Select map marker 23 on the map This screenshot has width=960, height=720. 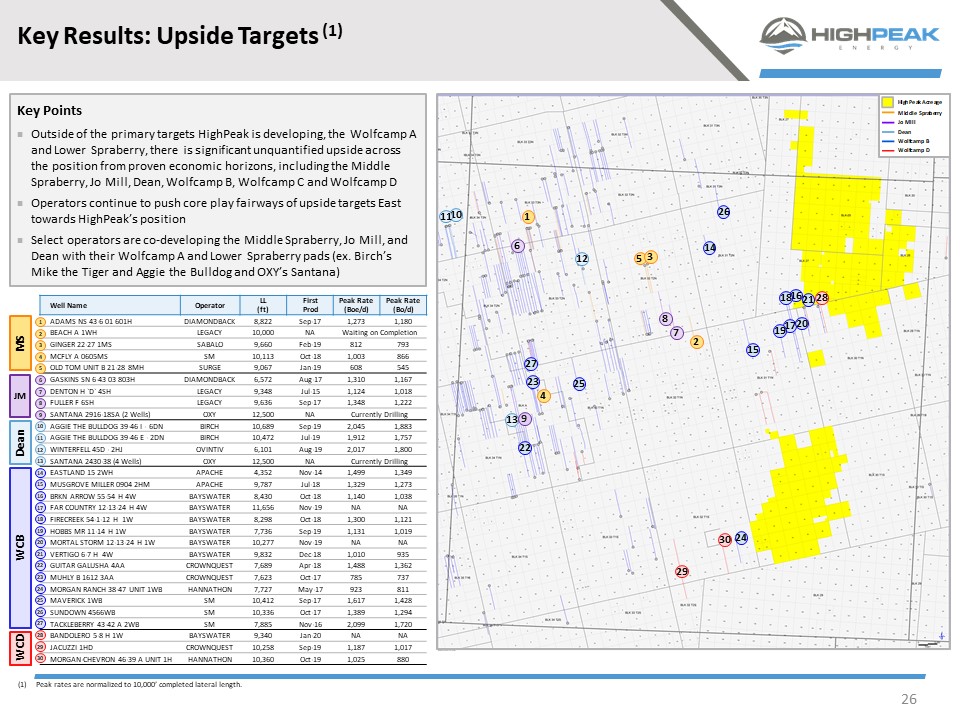point(533,382)
